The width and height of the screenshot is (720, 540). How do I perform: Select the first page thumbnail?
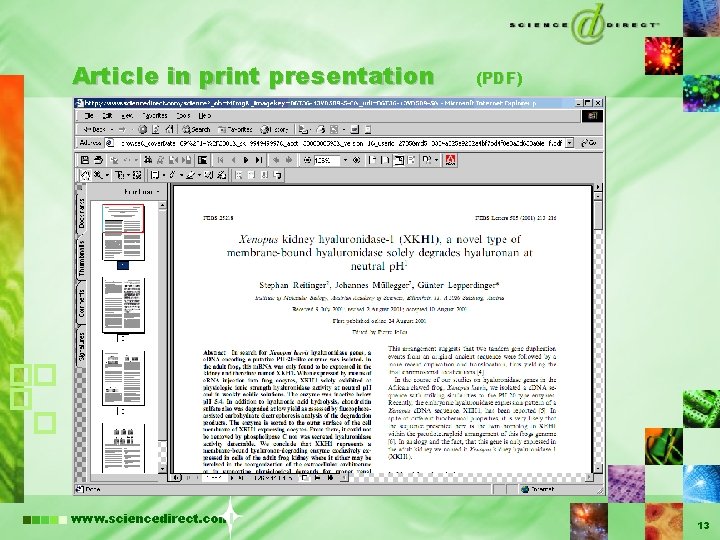(123, 232)
